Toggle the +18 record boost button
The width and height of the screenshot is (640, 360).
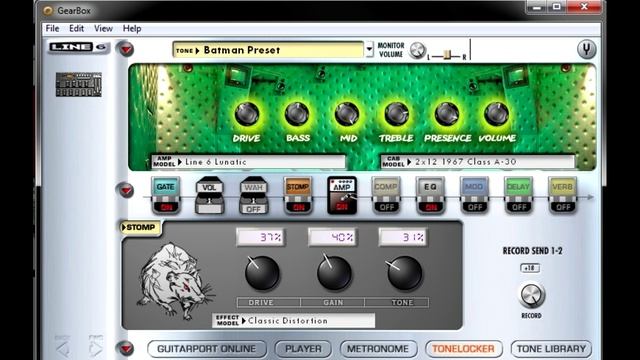pyautogui.click(x=530, y=268)
